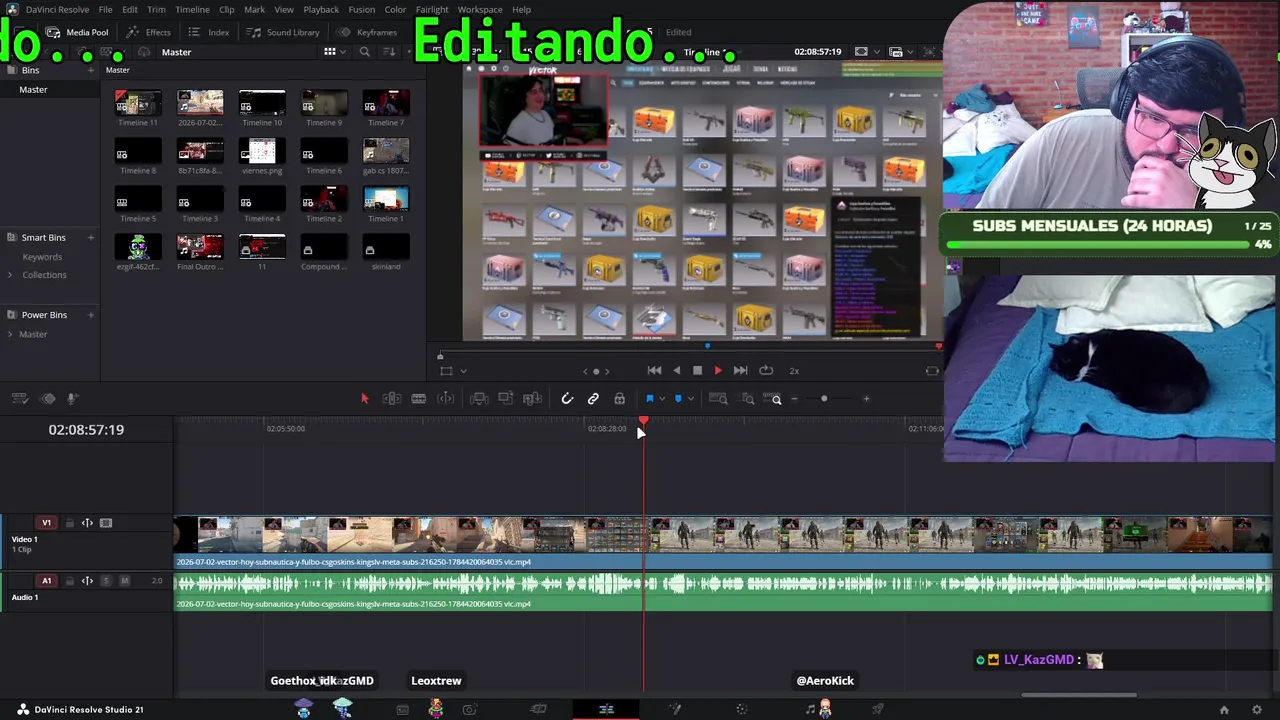Open the Effects panel

[x=149, y=32]
